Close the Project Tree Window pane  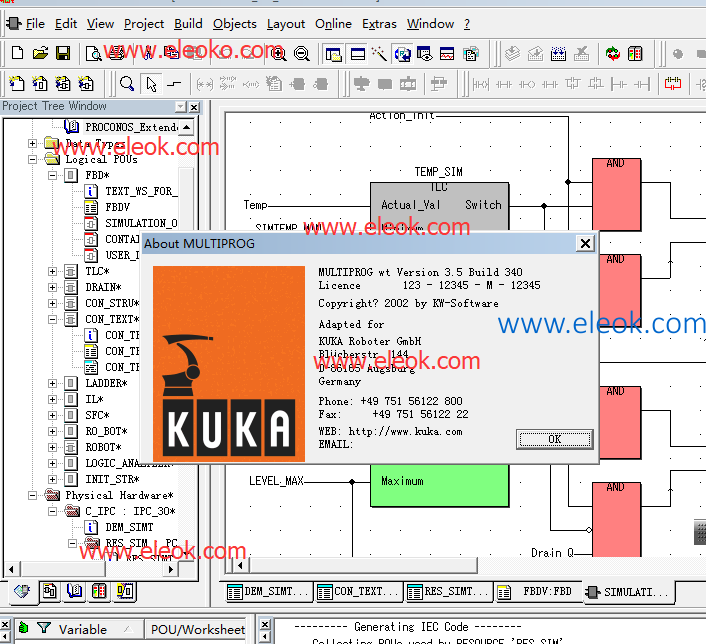[194, 107]
